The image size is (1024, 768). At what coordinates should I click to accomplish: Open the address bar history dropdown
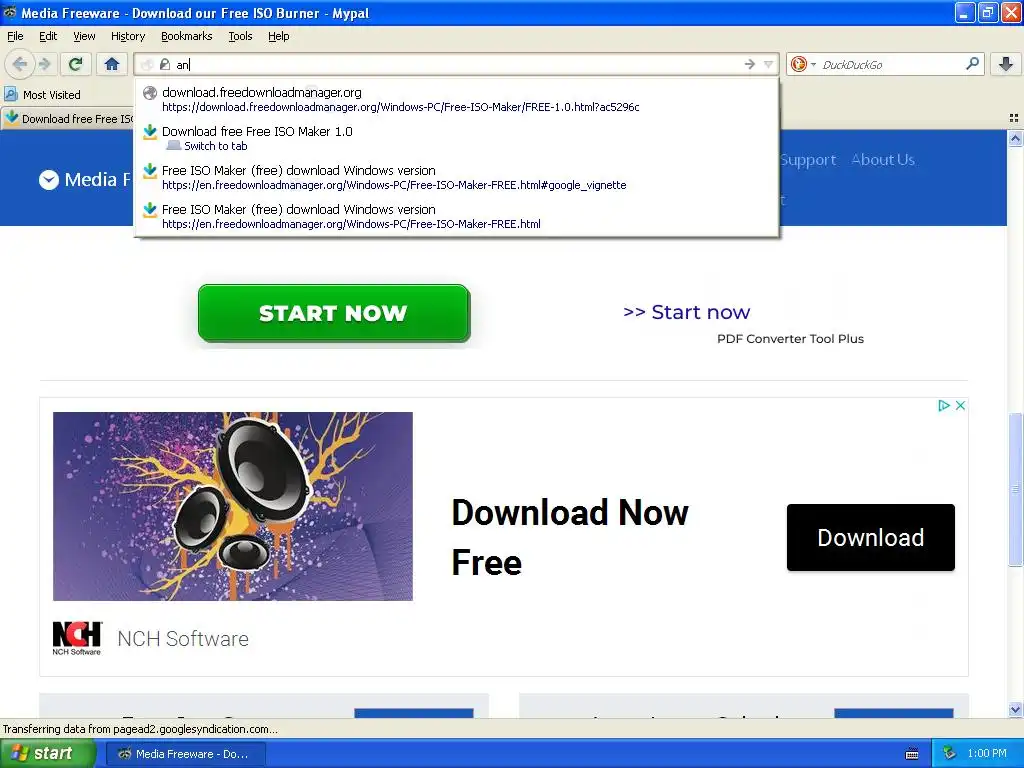click(769, 64)
